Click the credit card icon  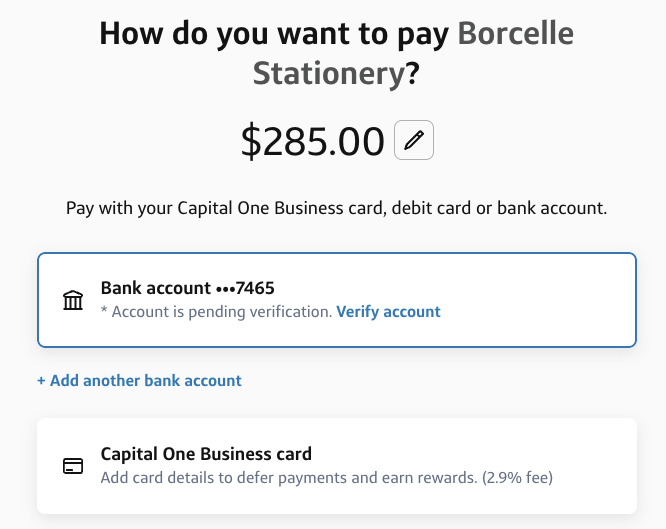[x=73, y=466]
